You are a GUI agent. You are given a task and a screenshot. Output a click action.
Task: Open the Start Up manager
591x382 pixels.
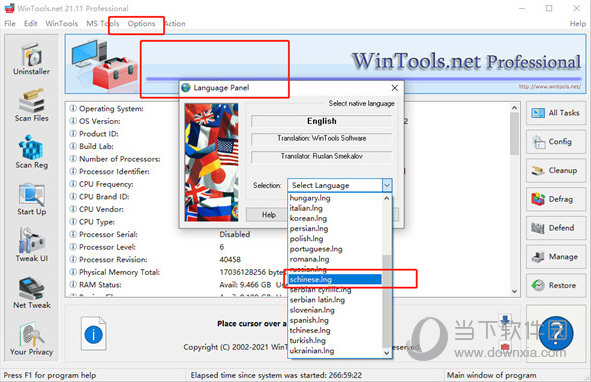tap(31, 199)
